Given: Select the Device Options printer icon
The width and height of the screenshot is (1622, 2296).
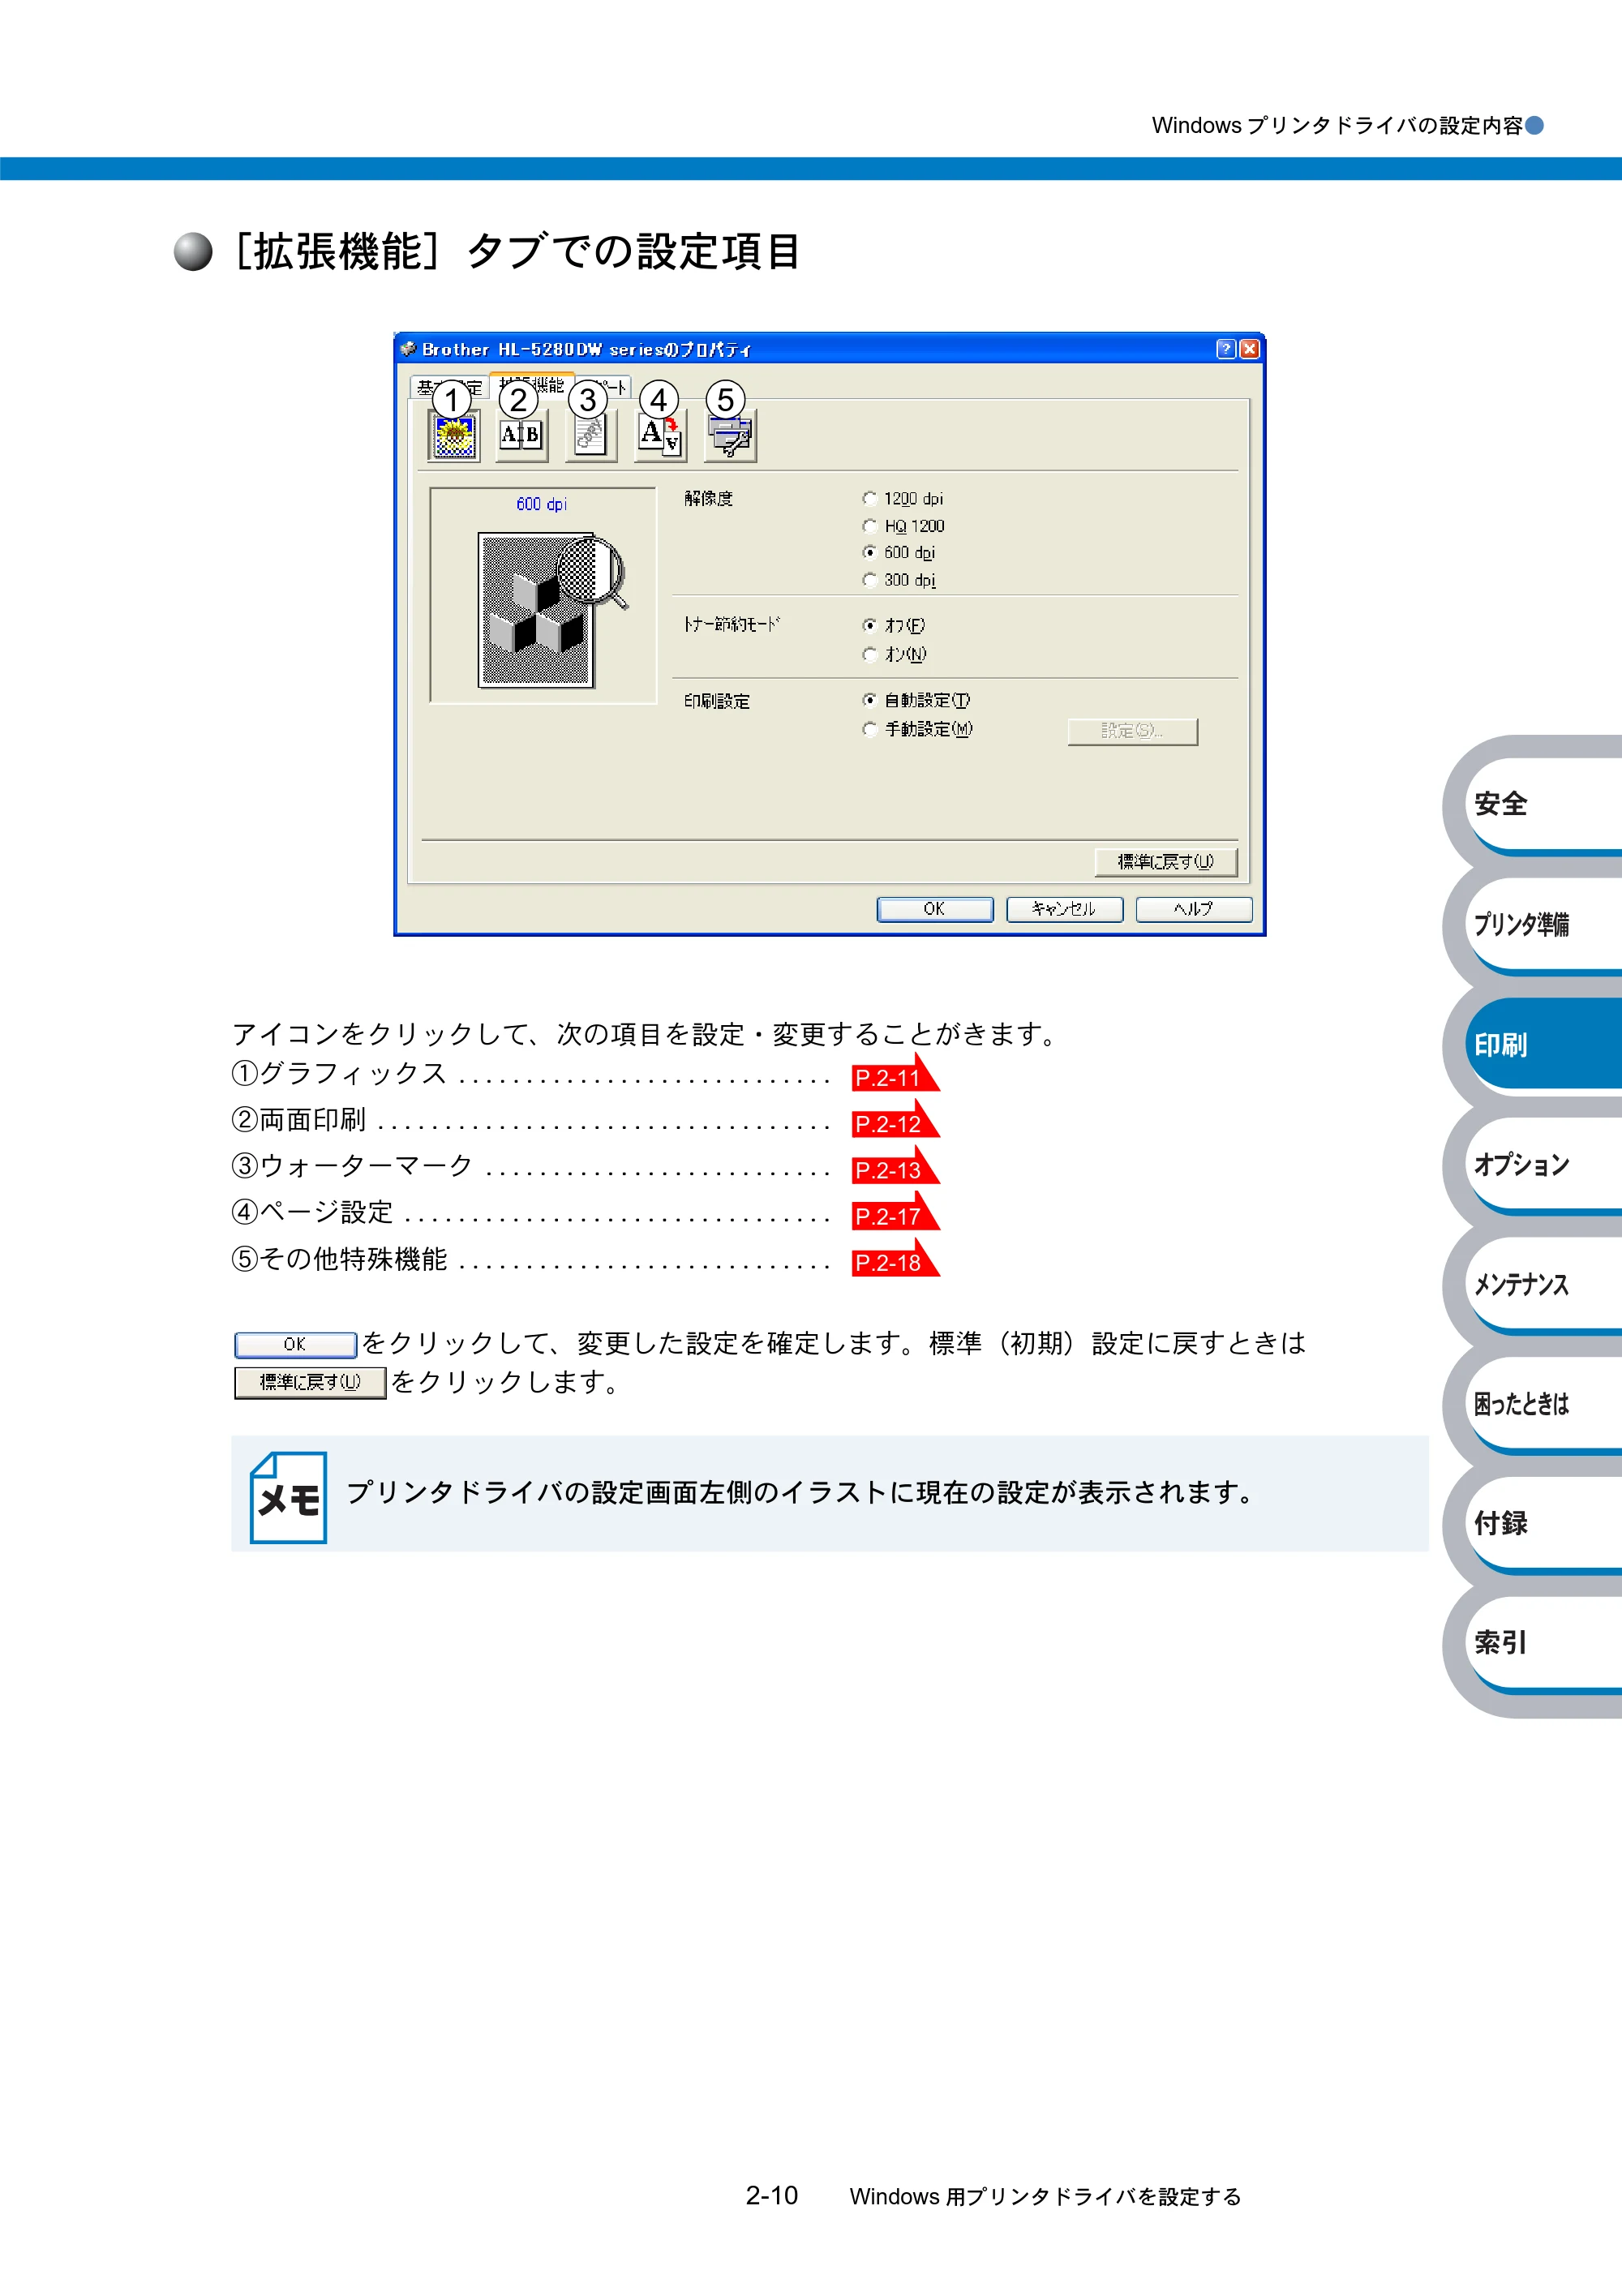Looking at the screenshot, I should [730, 436].
